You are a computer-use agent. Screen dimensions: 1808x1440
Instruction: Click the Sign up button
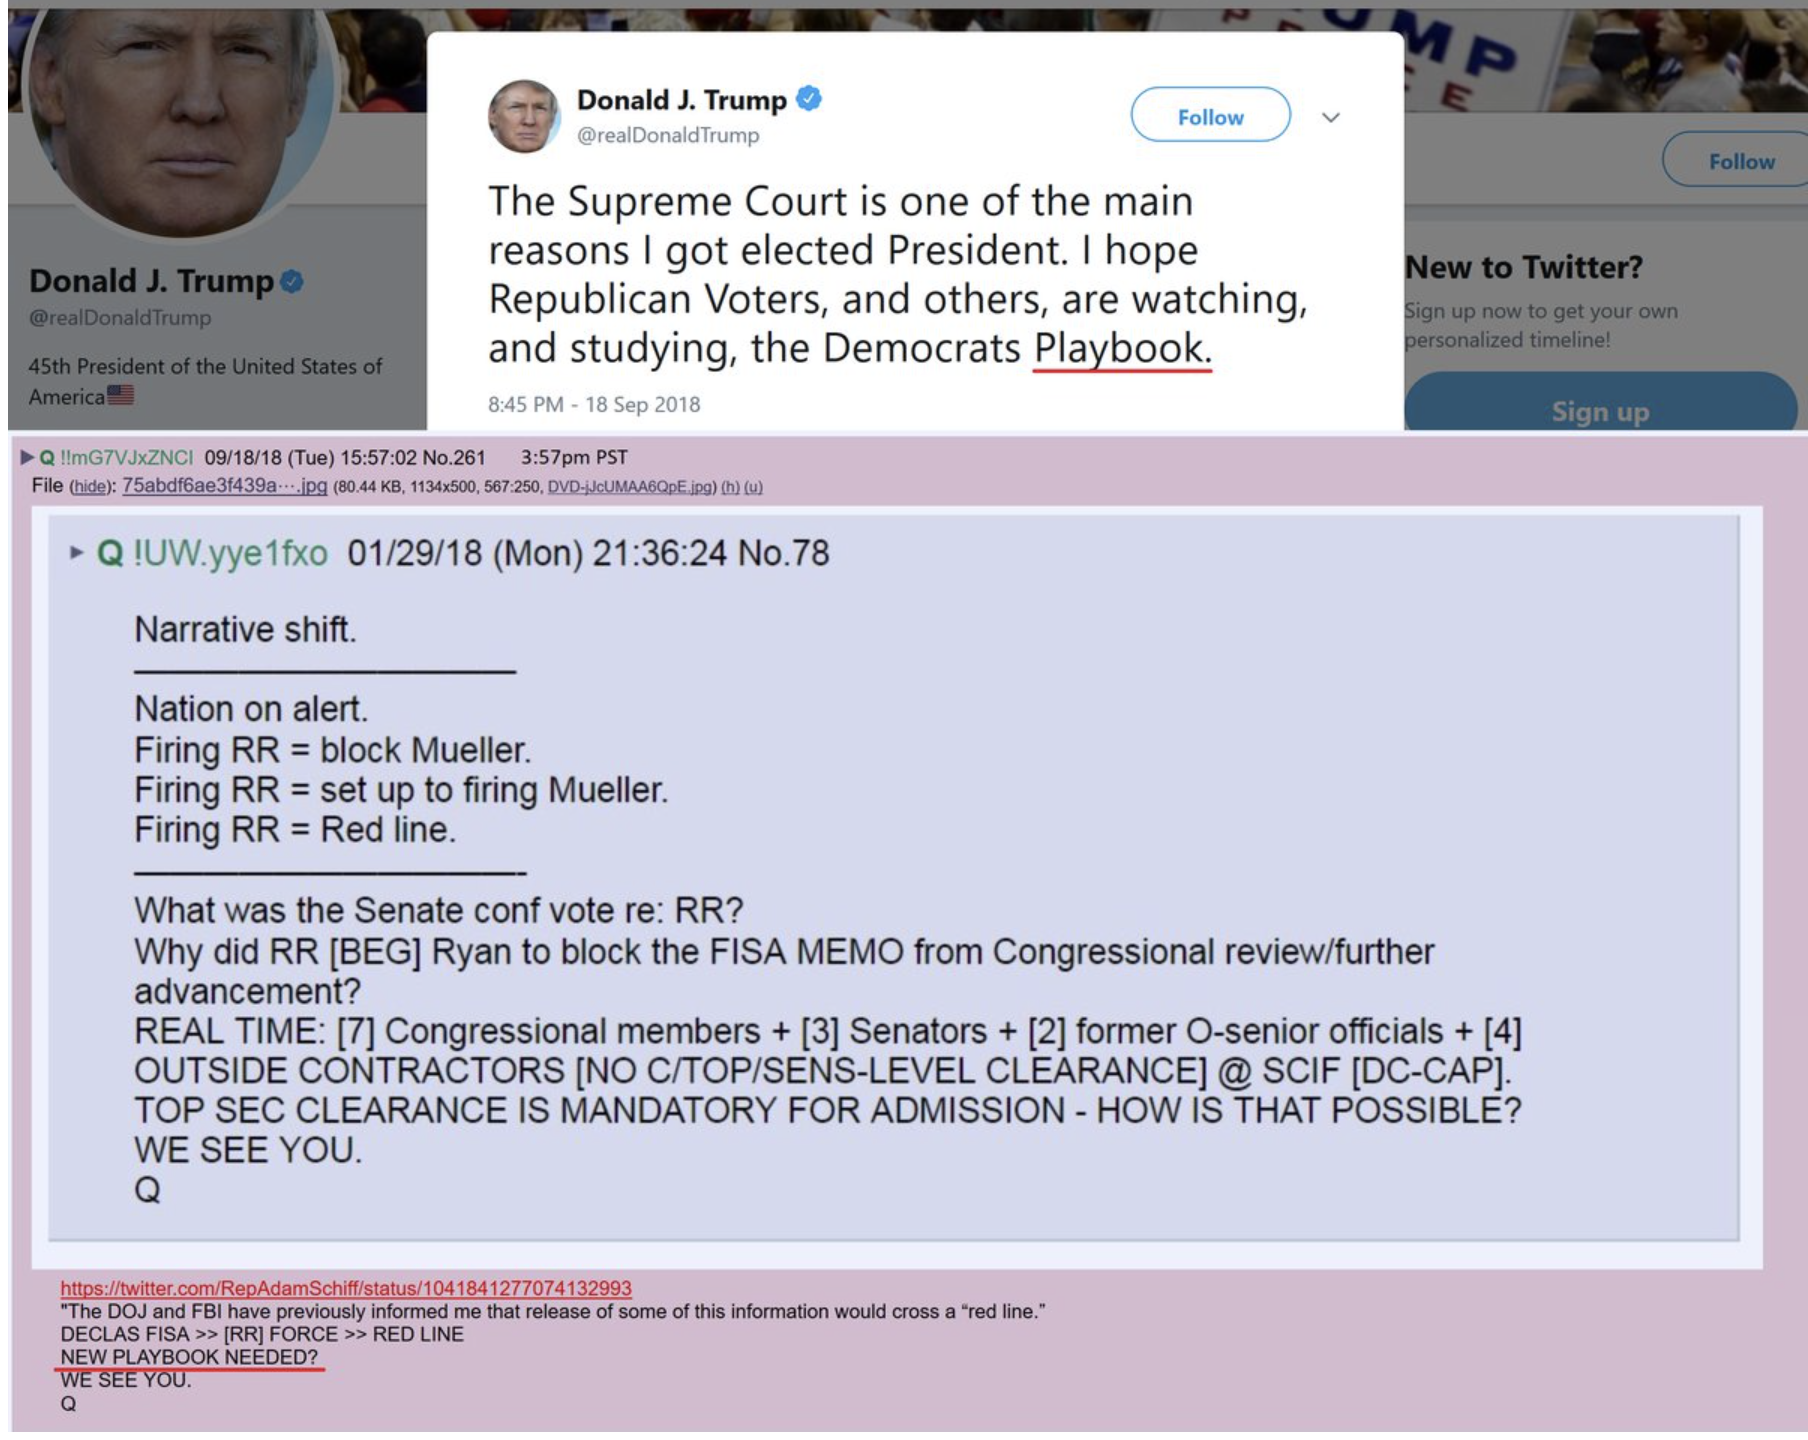[x=1600, y=405]
